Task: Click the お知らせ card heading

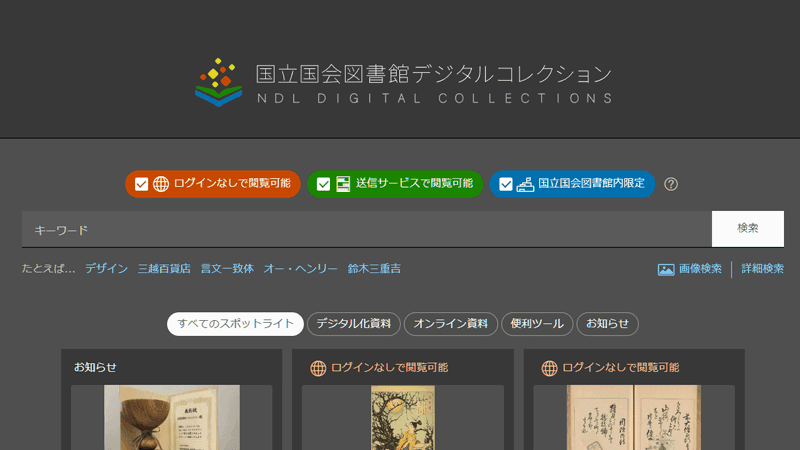Action: click(95, 367)
